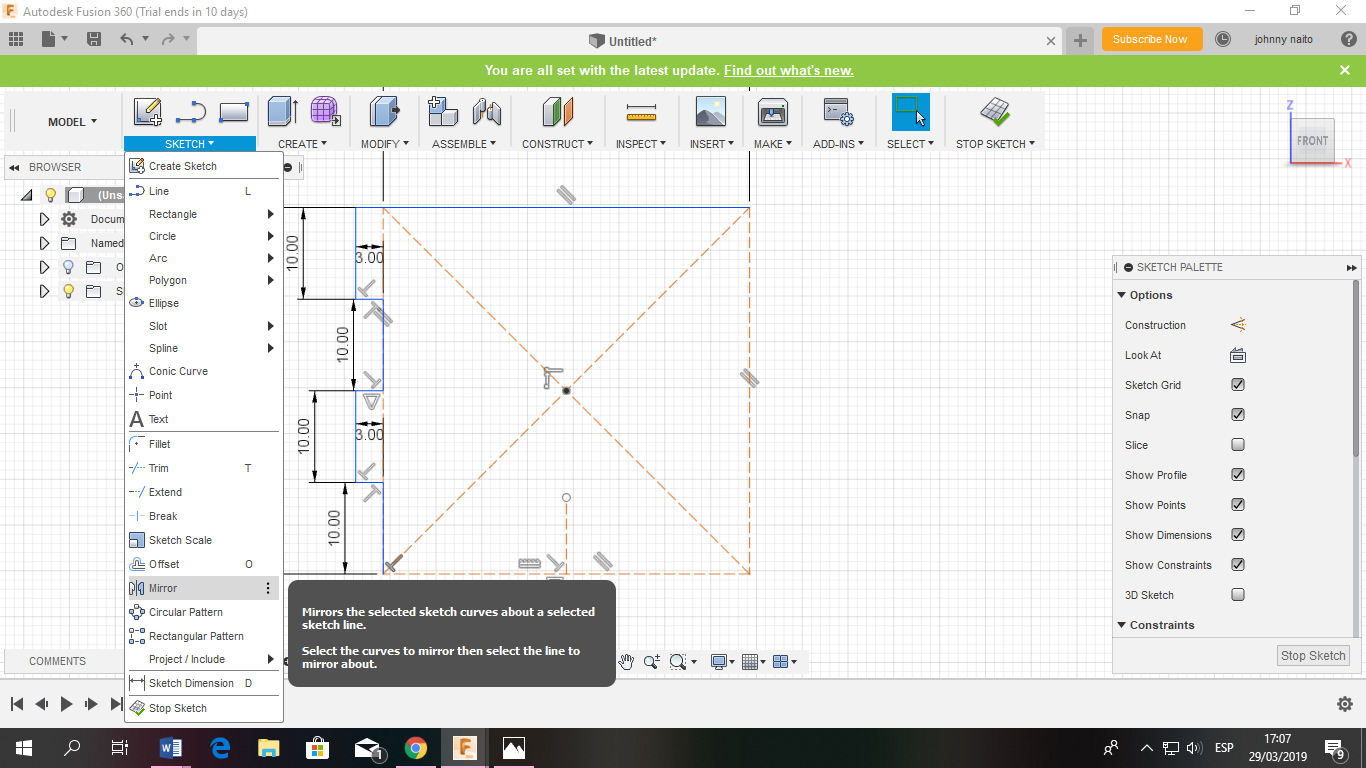Image resolution: width=1366 pixels, height=768 pixels.
Task: Click the New Component icon under Assemble
Action: pos(443,112)
